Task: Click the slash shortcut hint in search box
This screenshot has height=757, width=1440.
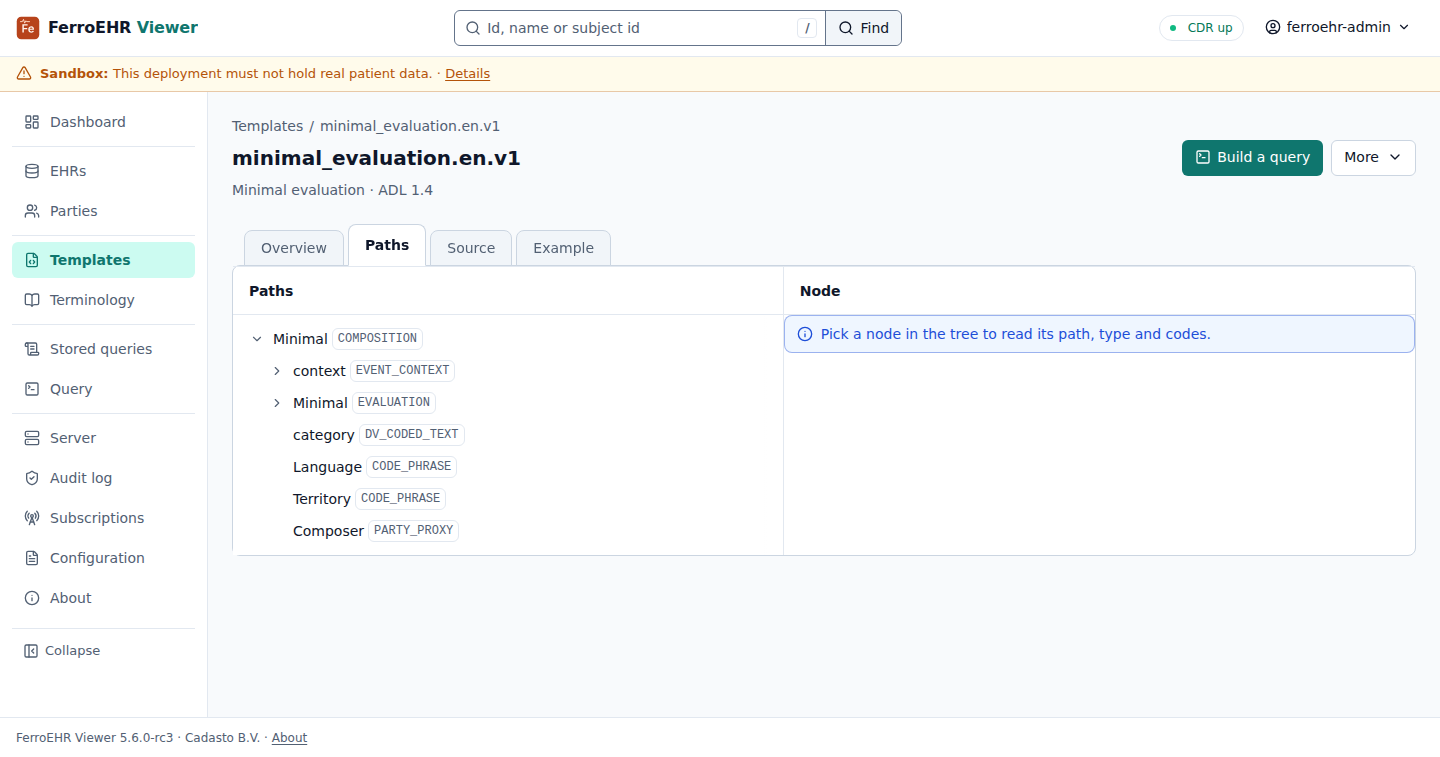Action: [808, 28]
